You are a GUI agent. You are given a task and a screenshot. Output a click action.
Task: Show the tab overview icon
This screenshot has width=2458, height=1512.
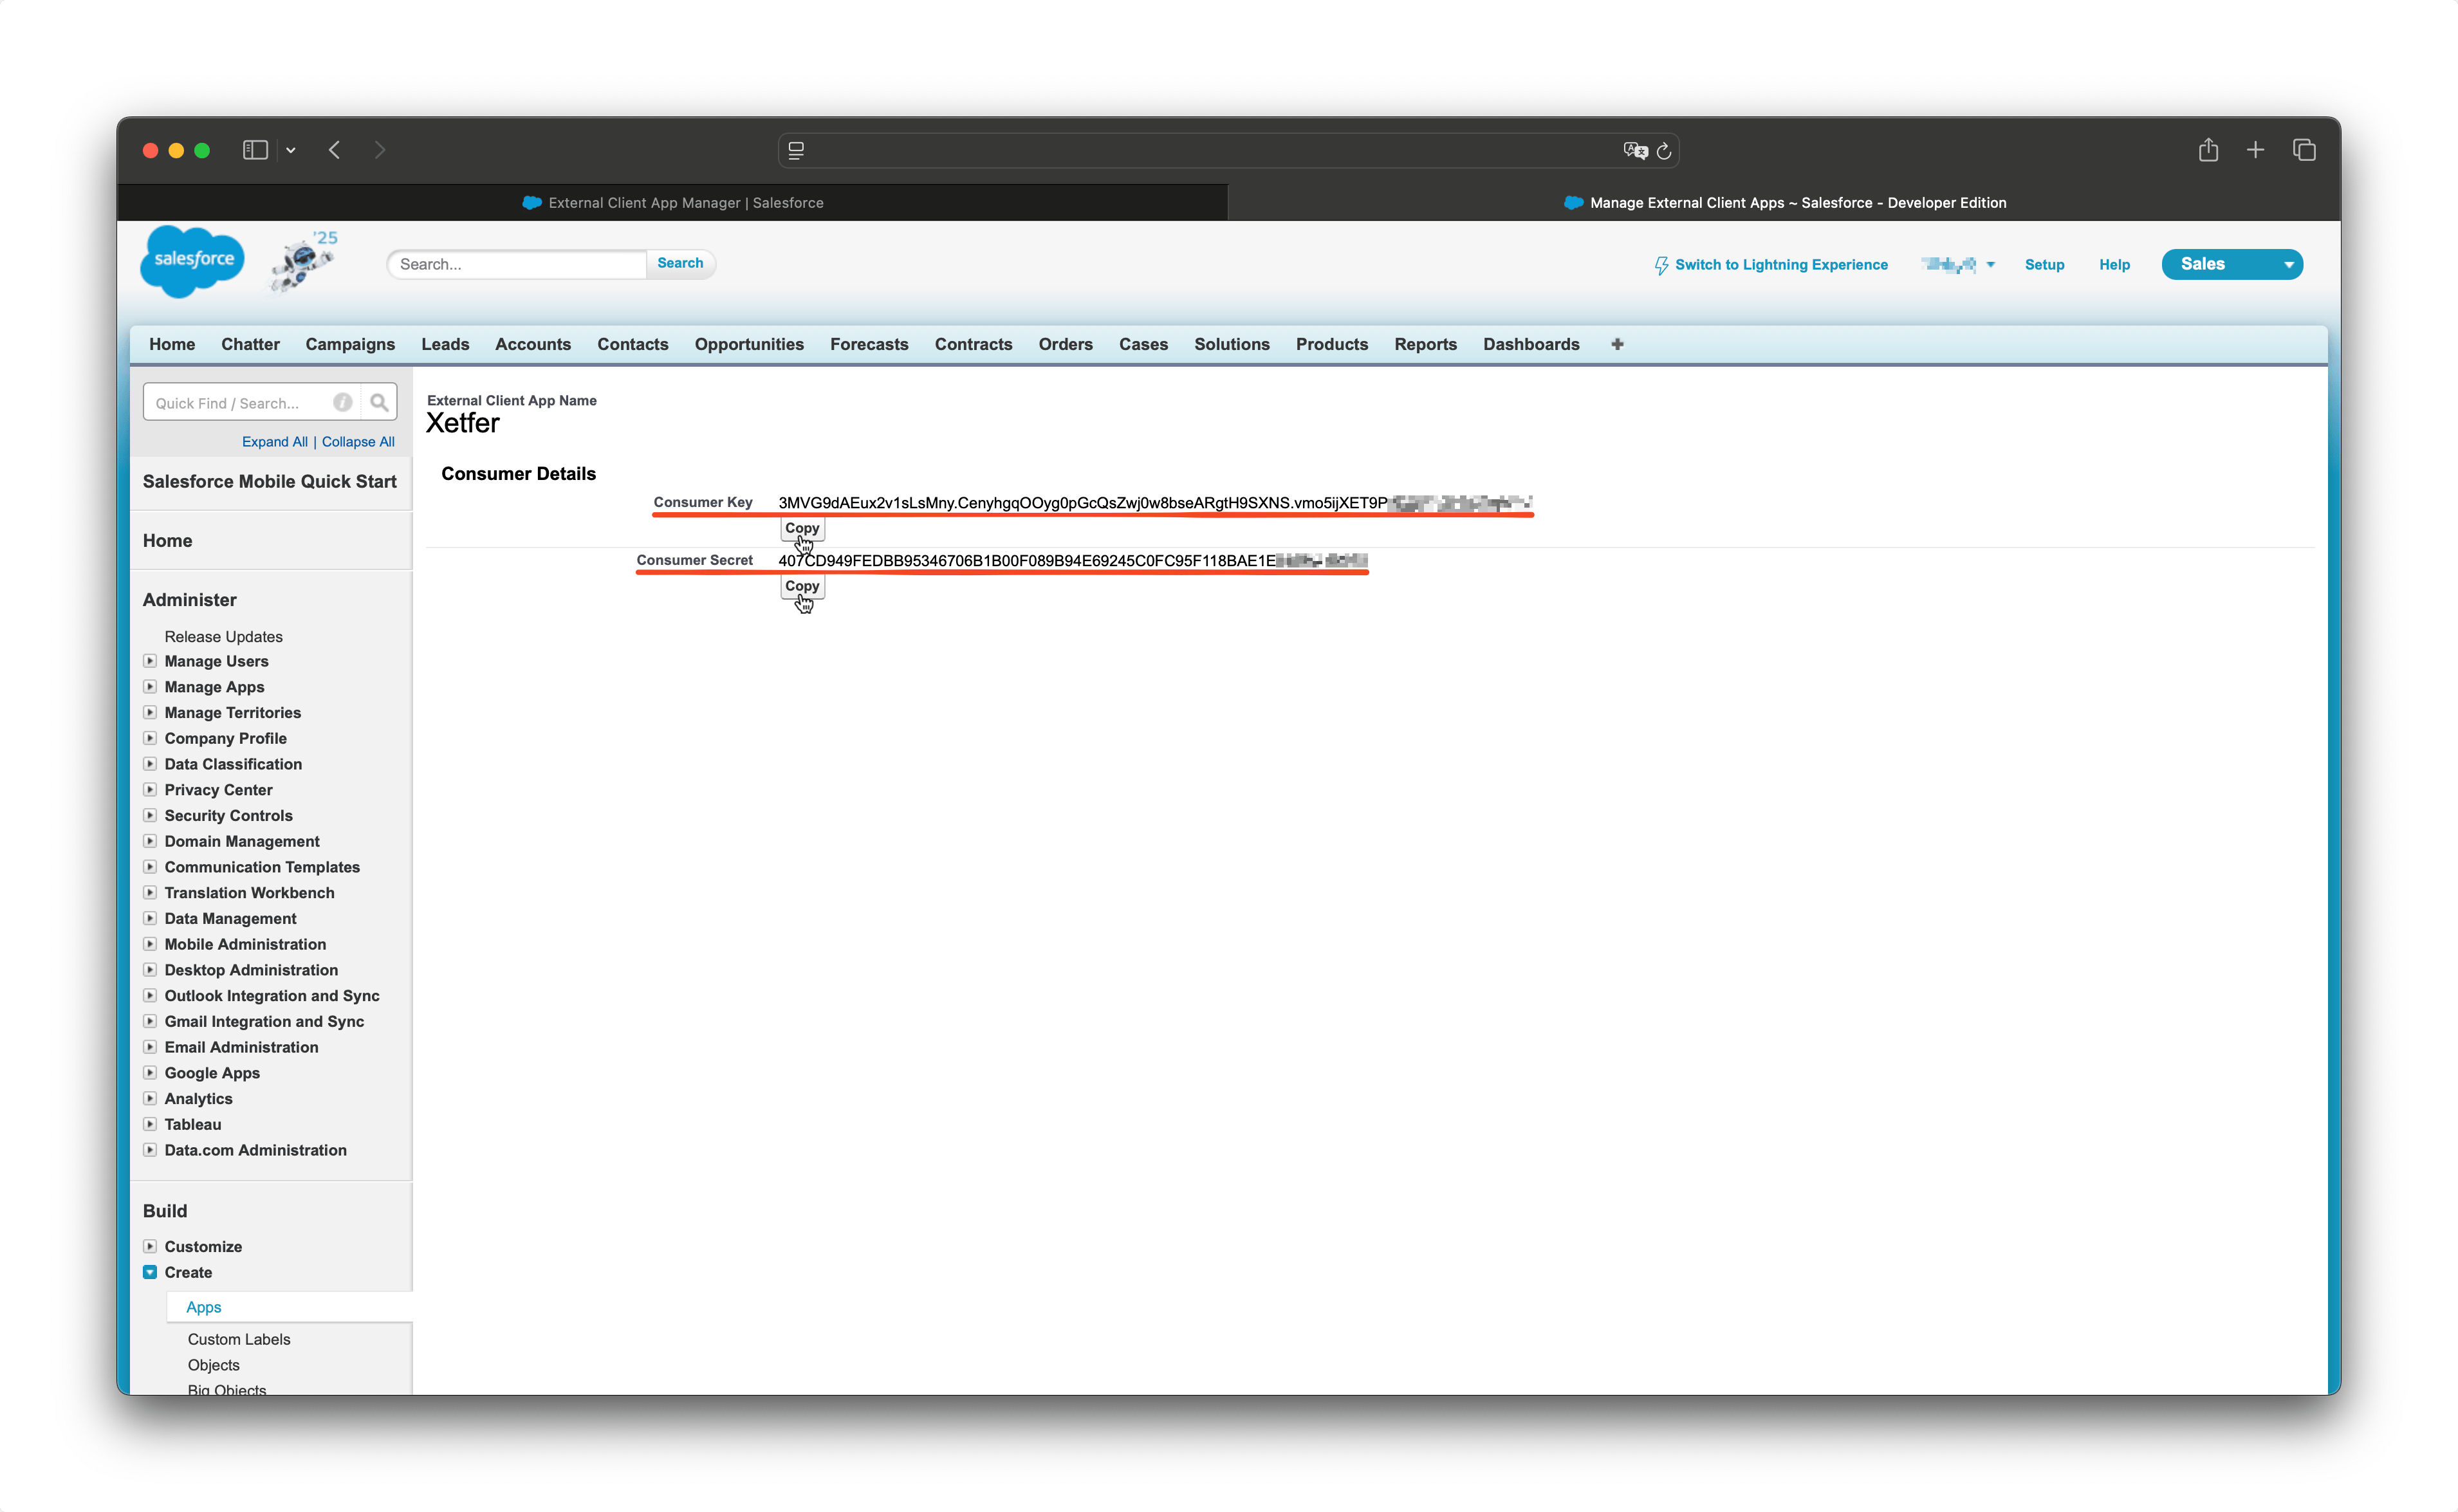click(2304, 150)
